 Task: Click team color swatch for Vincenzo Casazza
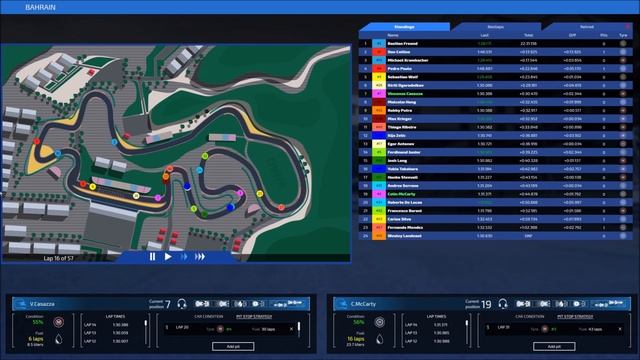pos(379,94)
